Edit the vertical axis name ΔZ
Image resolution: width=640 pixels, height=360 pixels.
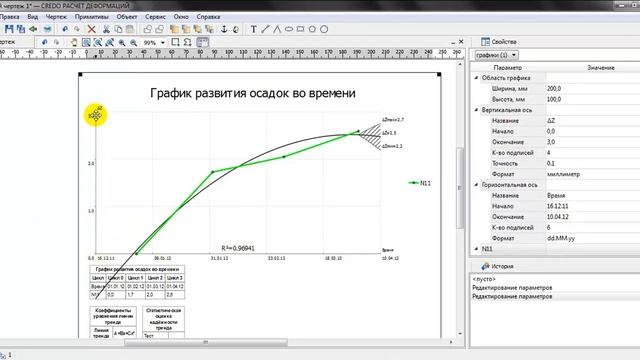coord(593,120)
